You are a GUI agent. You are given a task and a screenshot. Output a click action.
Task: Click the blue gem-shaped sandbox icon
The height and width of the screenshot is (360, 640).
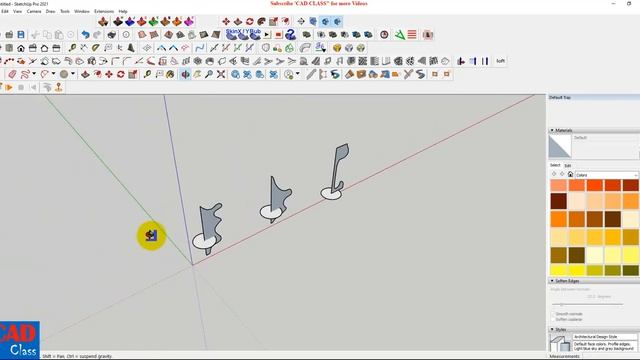point(130,22)
